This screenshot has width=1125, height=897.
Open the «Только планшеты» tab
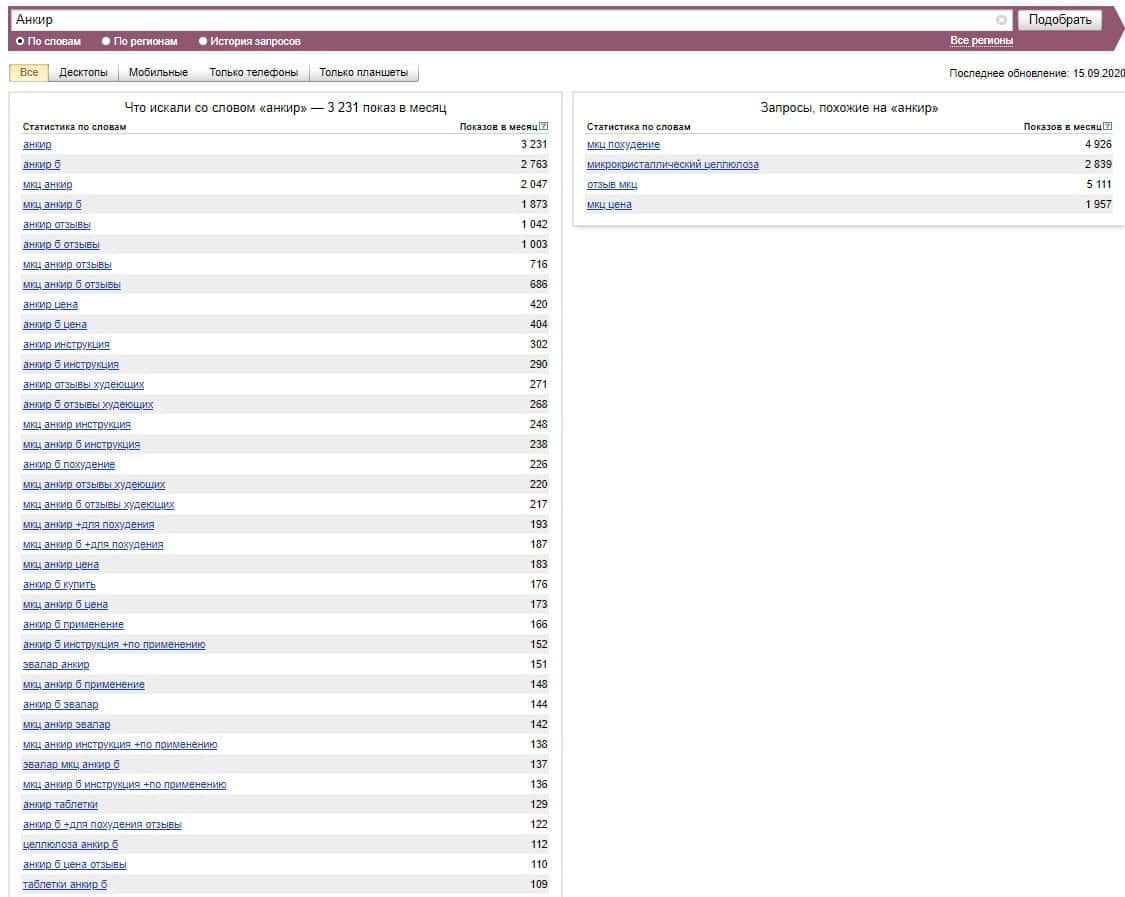tap(363, 73)
